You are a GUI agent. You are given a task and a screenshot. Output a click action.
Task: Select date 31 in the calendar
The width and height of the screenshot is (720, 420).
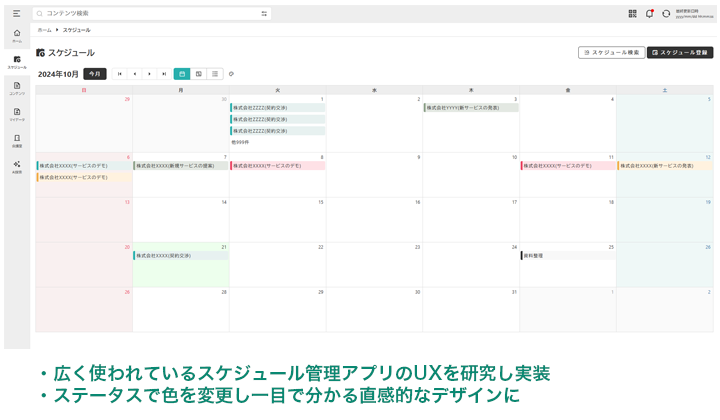click(514, 292)
